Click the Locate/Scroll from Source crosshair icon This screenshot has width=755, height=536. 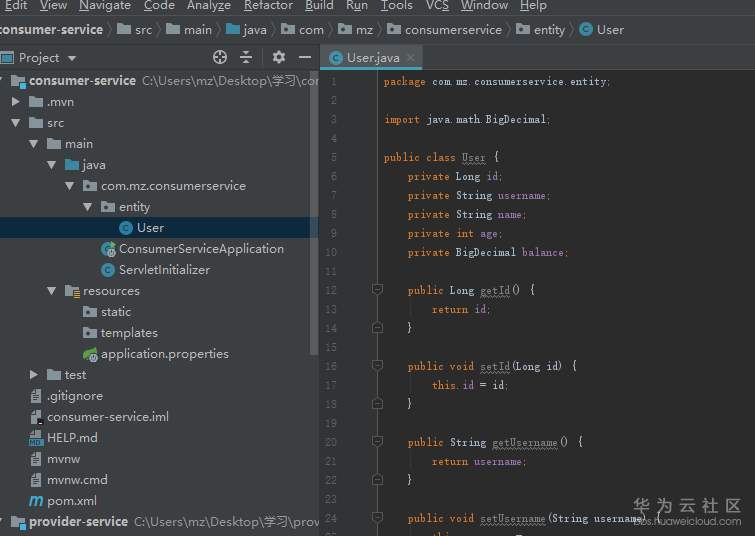220,57
